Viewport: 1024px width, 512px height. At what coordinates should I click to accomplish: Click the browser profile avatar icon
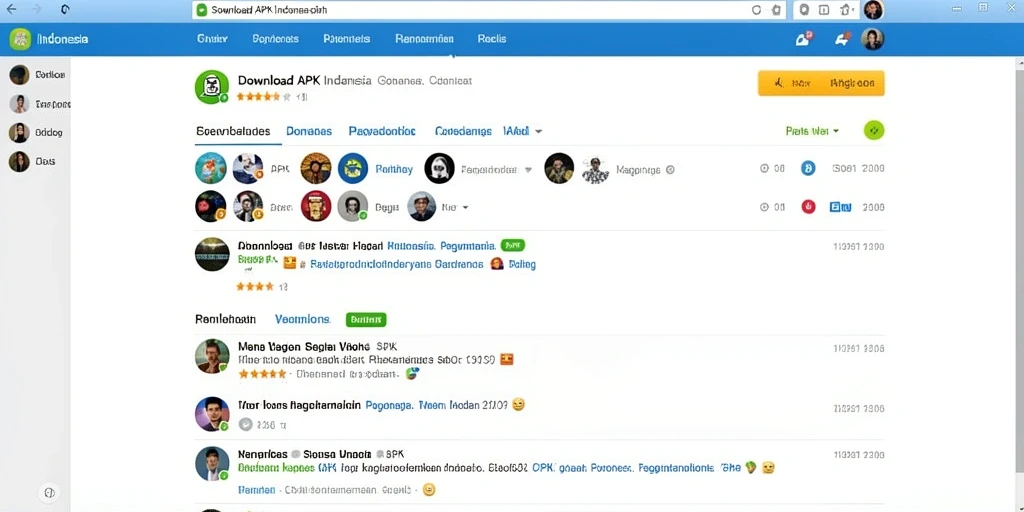point(873,10)
